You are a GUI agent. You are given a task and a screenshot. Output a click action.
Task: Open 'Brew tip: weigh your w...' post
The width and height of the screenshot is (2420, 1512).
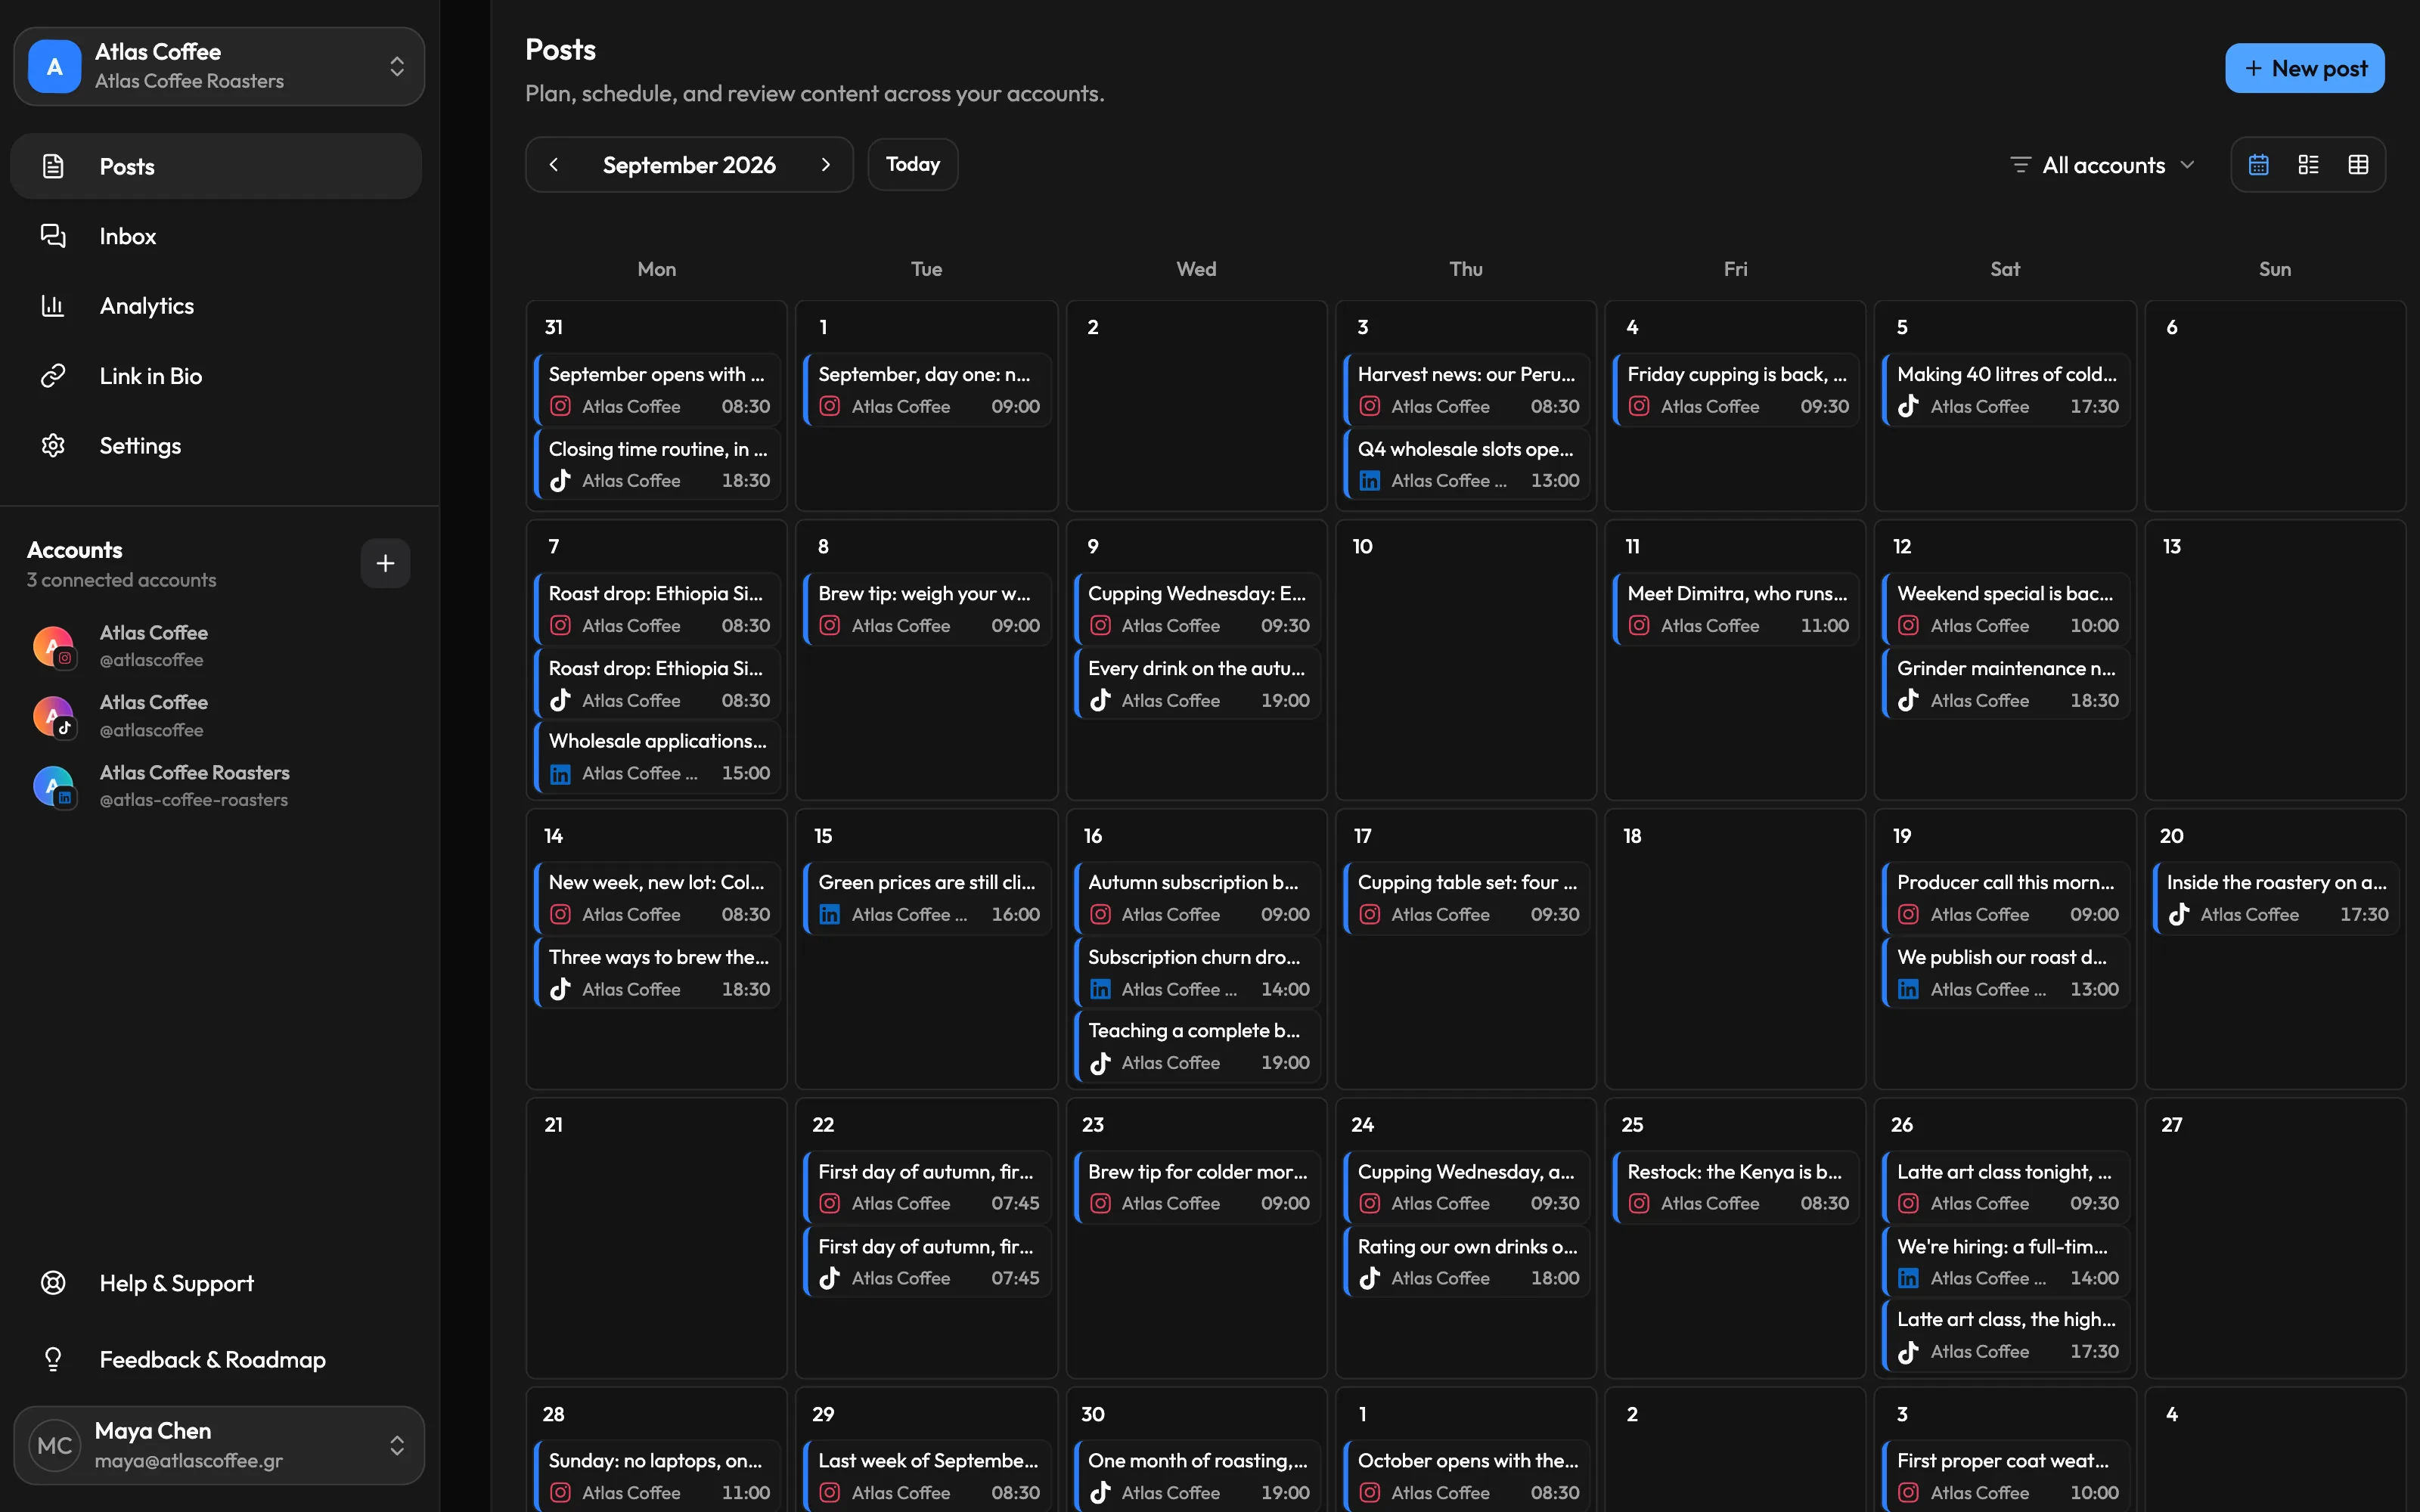pos(927,609)
